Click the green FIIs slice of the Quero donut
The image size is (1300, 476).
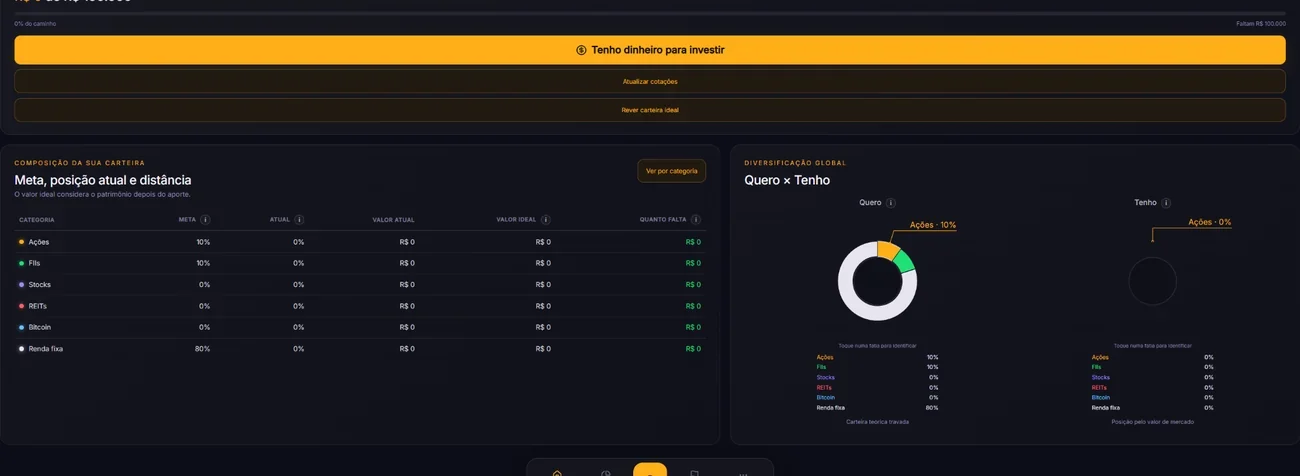(906, 263)
